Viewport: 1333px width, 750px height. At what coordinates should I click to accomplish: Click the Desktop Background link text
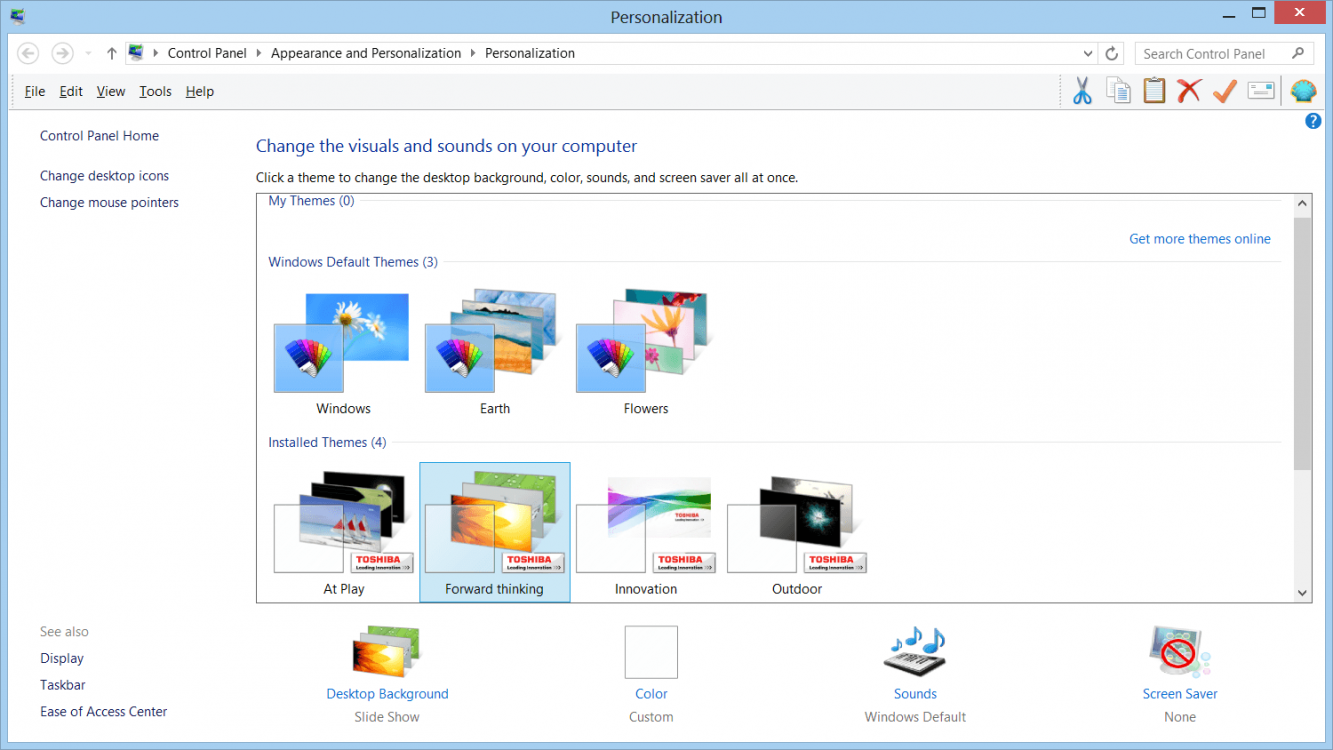387,693
